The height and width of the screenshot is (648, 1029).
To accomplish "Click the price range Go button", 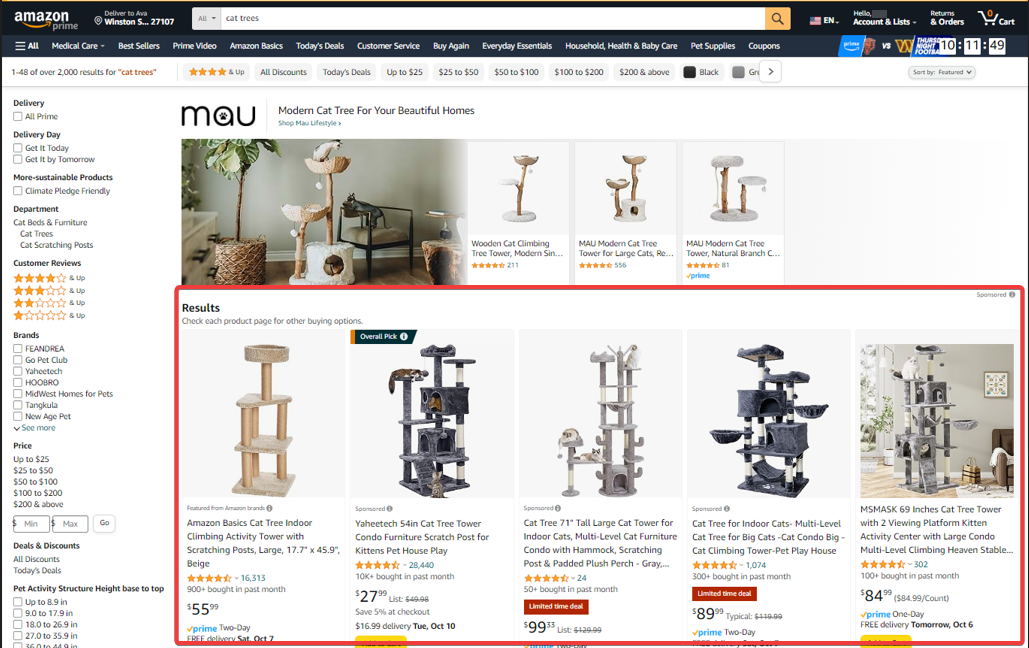I will pyautogui.click(x=104, y=523).
